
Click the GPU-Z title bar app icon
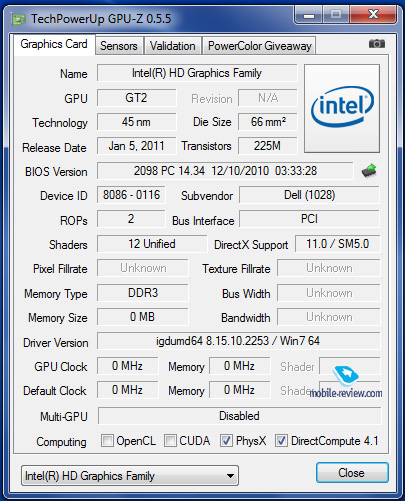pos(19,19)
